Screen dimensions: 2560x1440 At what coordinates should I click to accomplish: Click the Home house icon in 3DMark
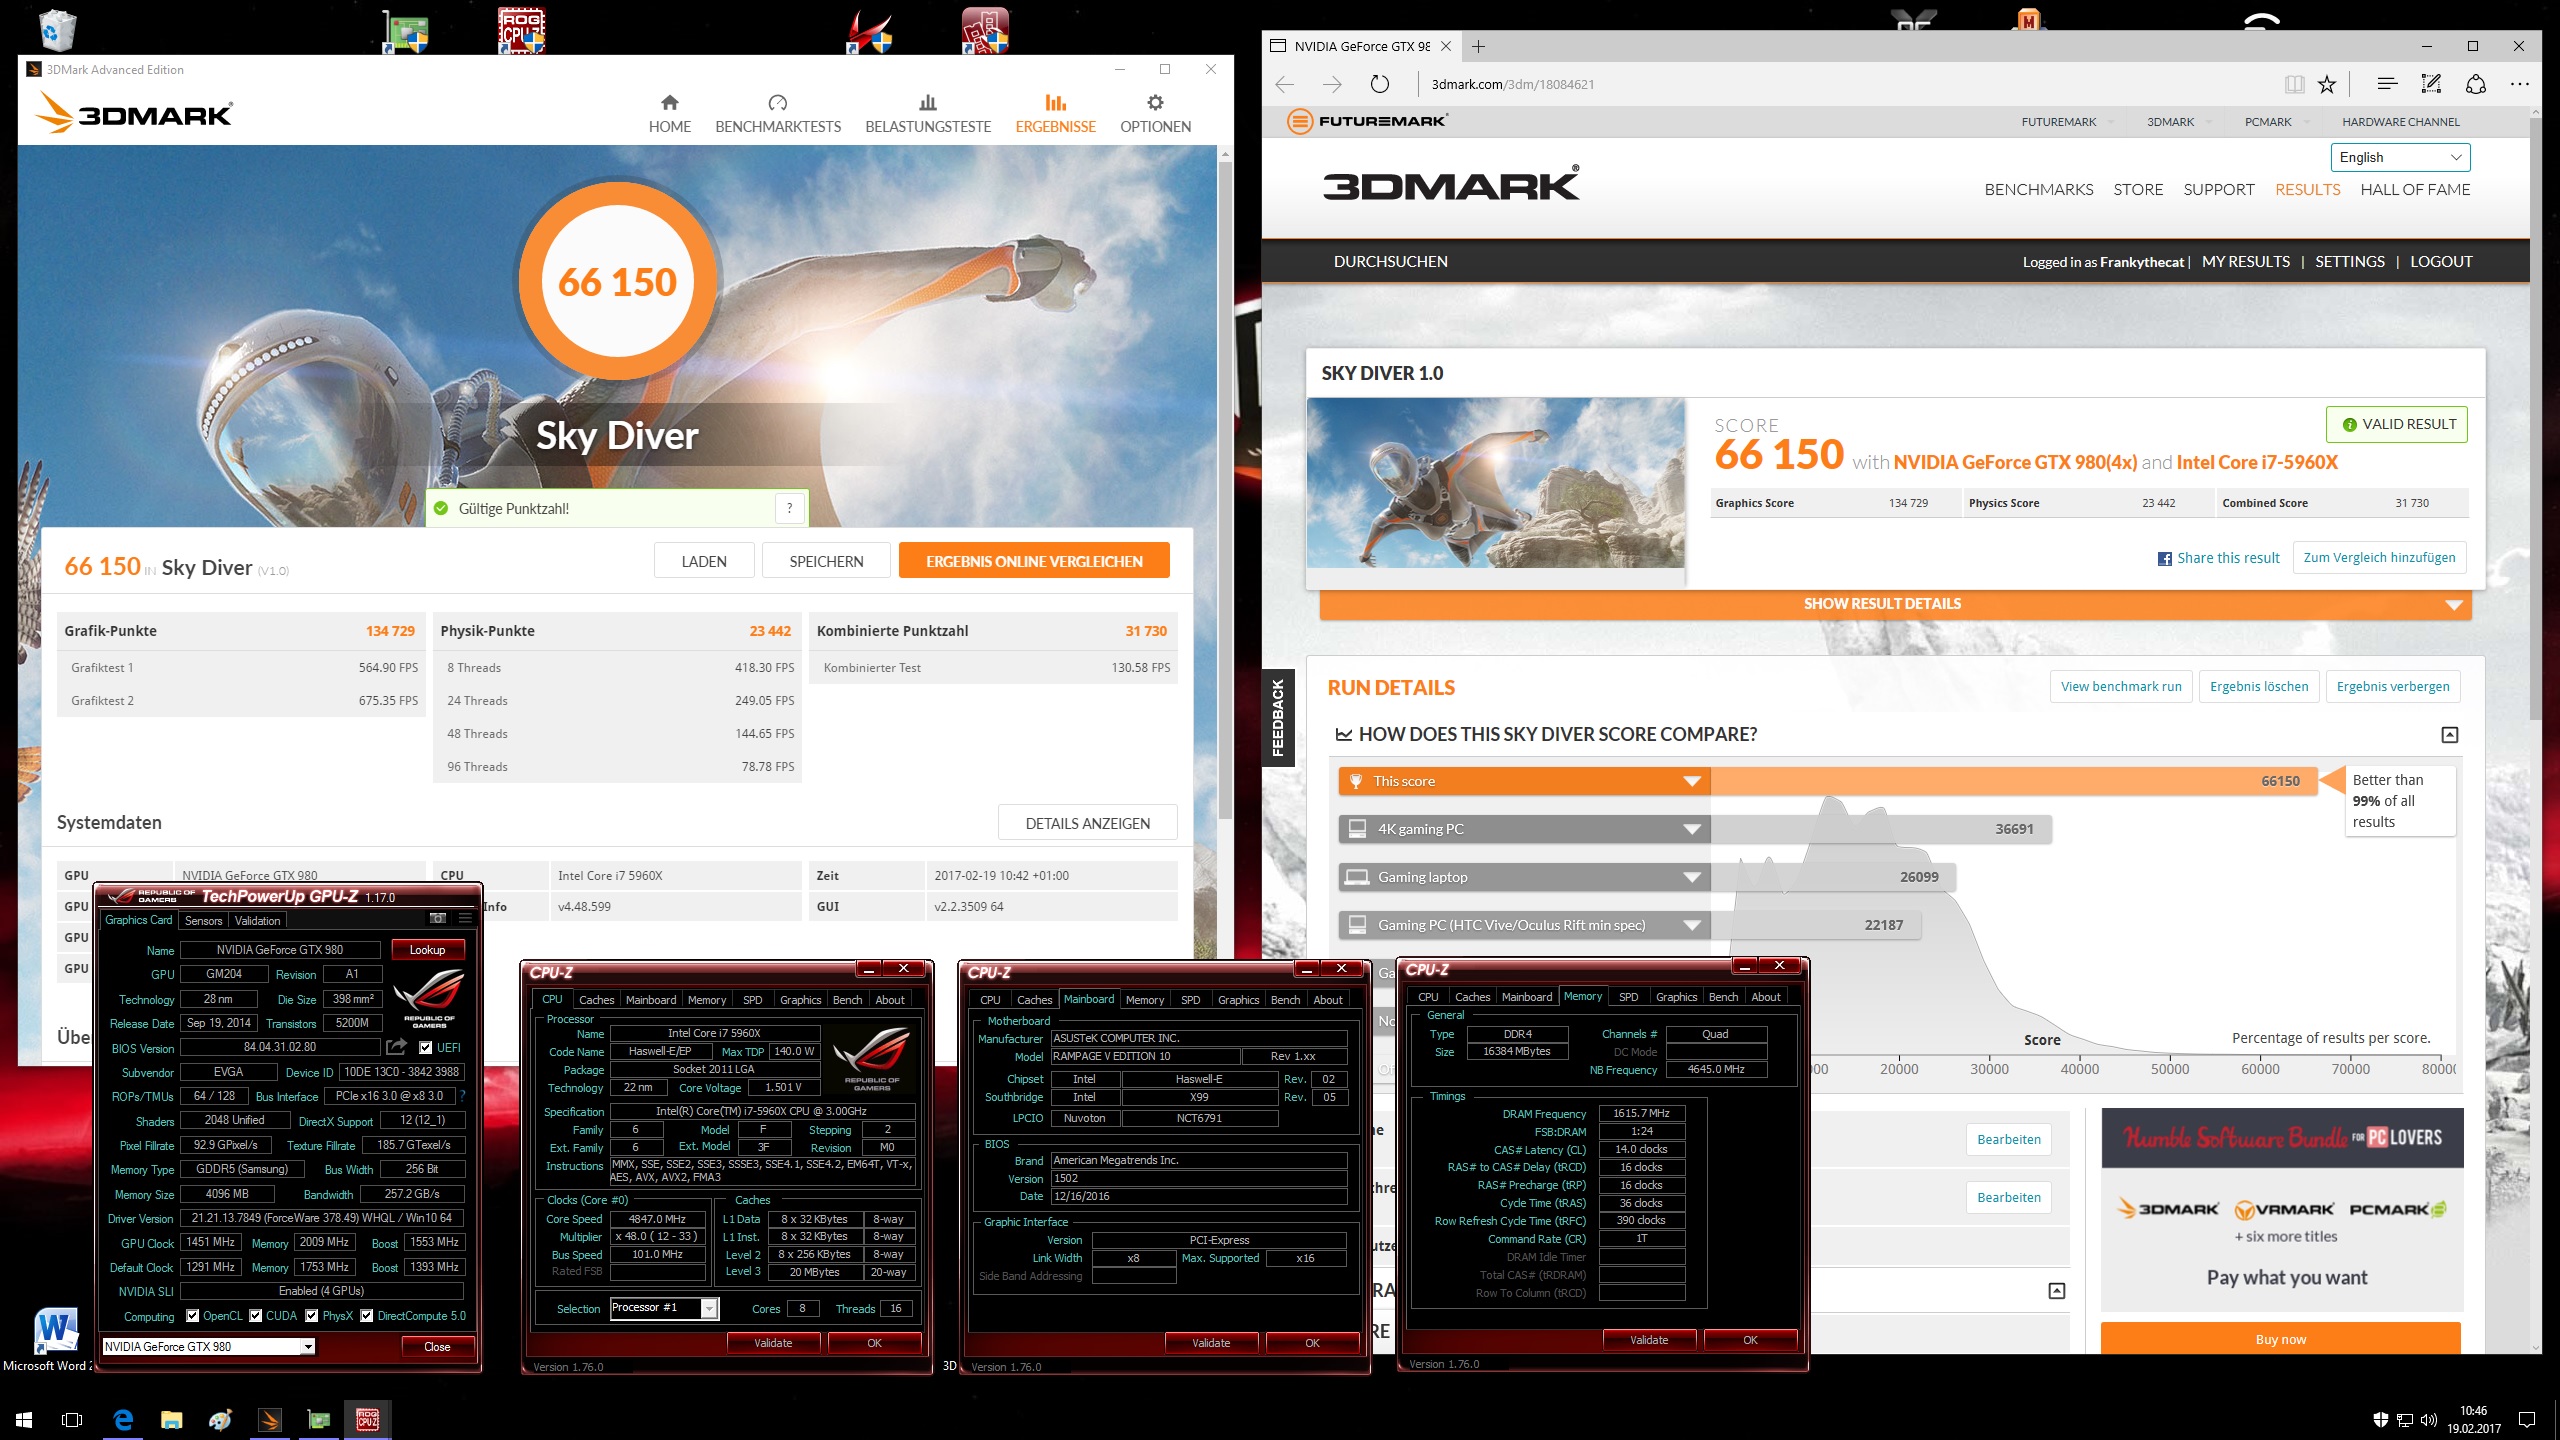point(670,102)
